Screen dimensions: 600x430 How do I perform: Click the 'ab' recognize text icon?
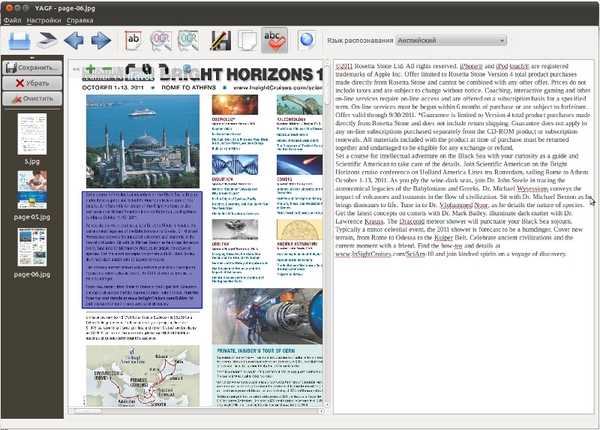point(132,41)
